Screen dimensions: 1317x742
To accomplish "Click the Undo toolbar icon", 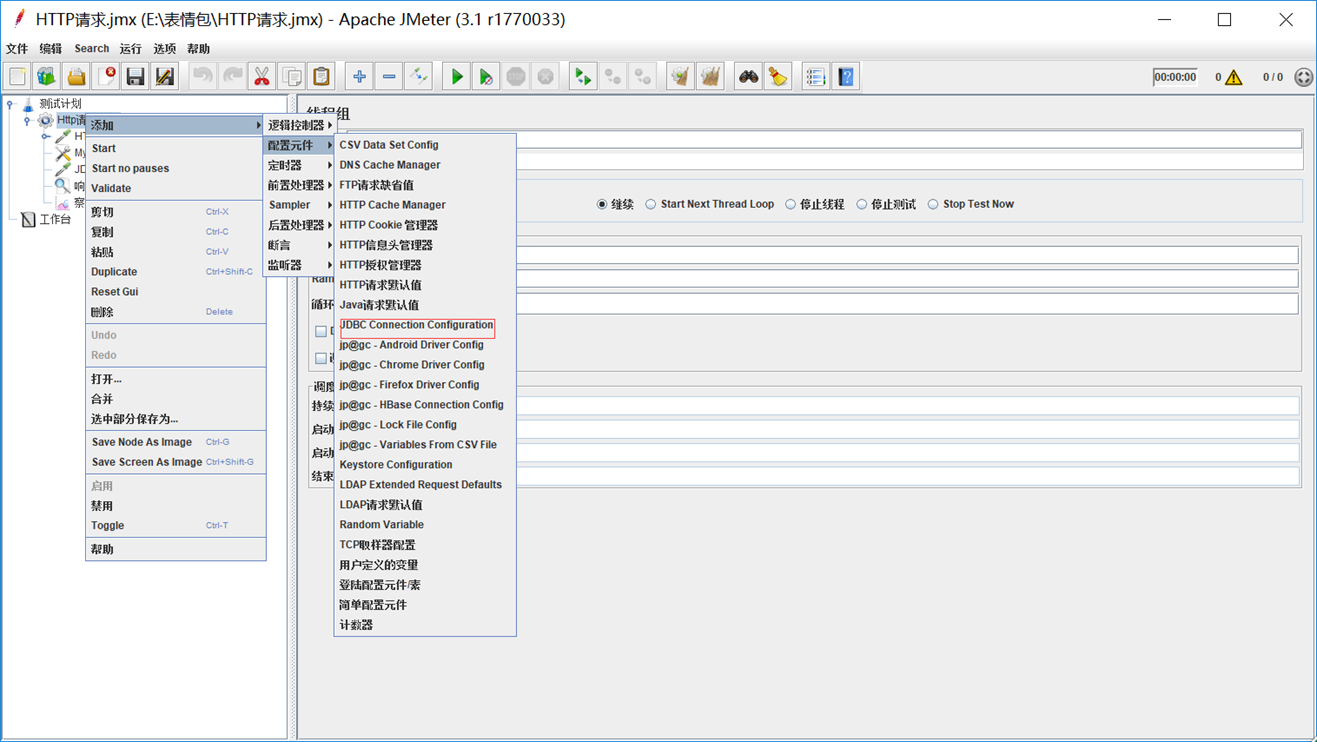I will [x=203, y=77].
